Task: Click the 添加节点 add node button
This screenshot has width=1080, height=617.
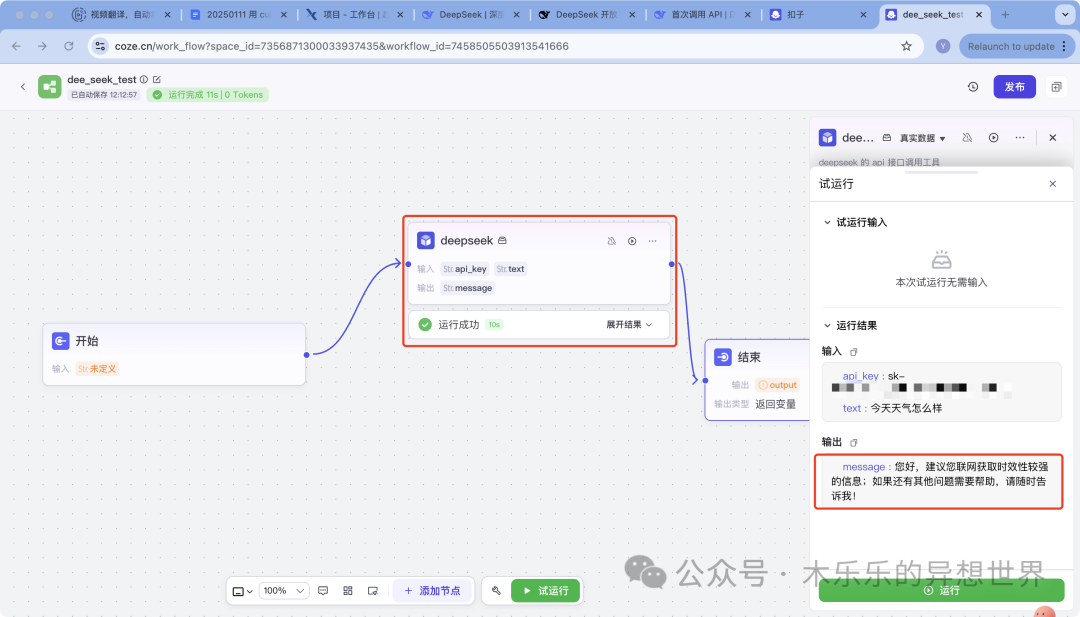Action: tap(433, 591)
